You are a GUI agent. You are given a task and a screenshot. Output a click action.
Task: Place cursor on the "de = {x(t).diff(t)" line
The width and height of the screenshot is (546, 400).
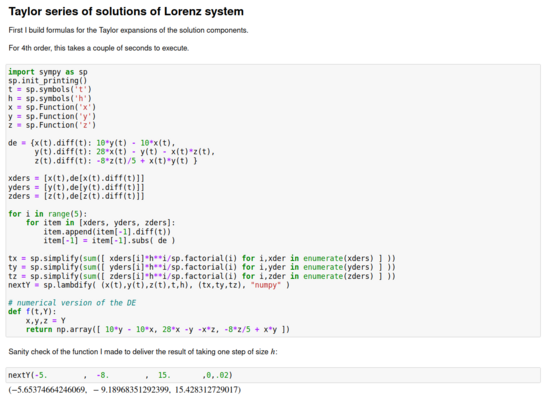(x=92, y=143)
